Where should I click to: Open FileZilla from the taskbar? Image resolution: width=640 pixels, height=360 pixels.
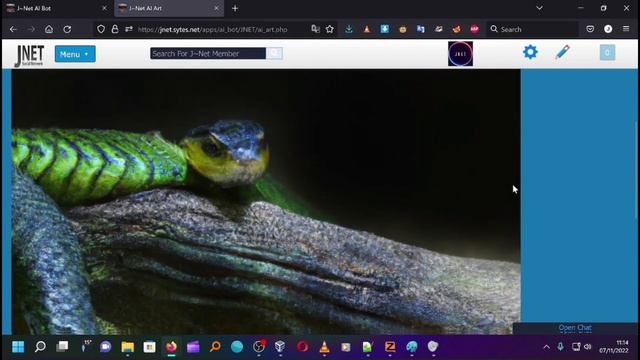[390, 347]
